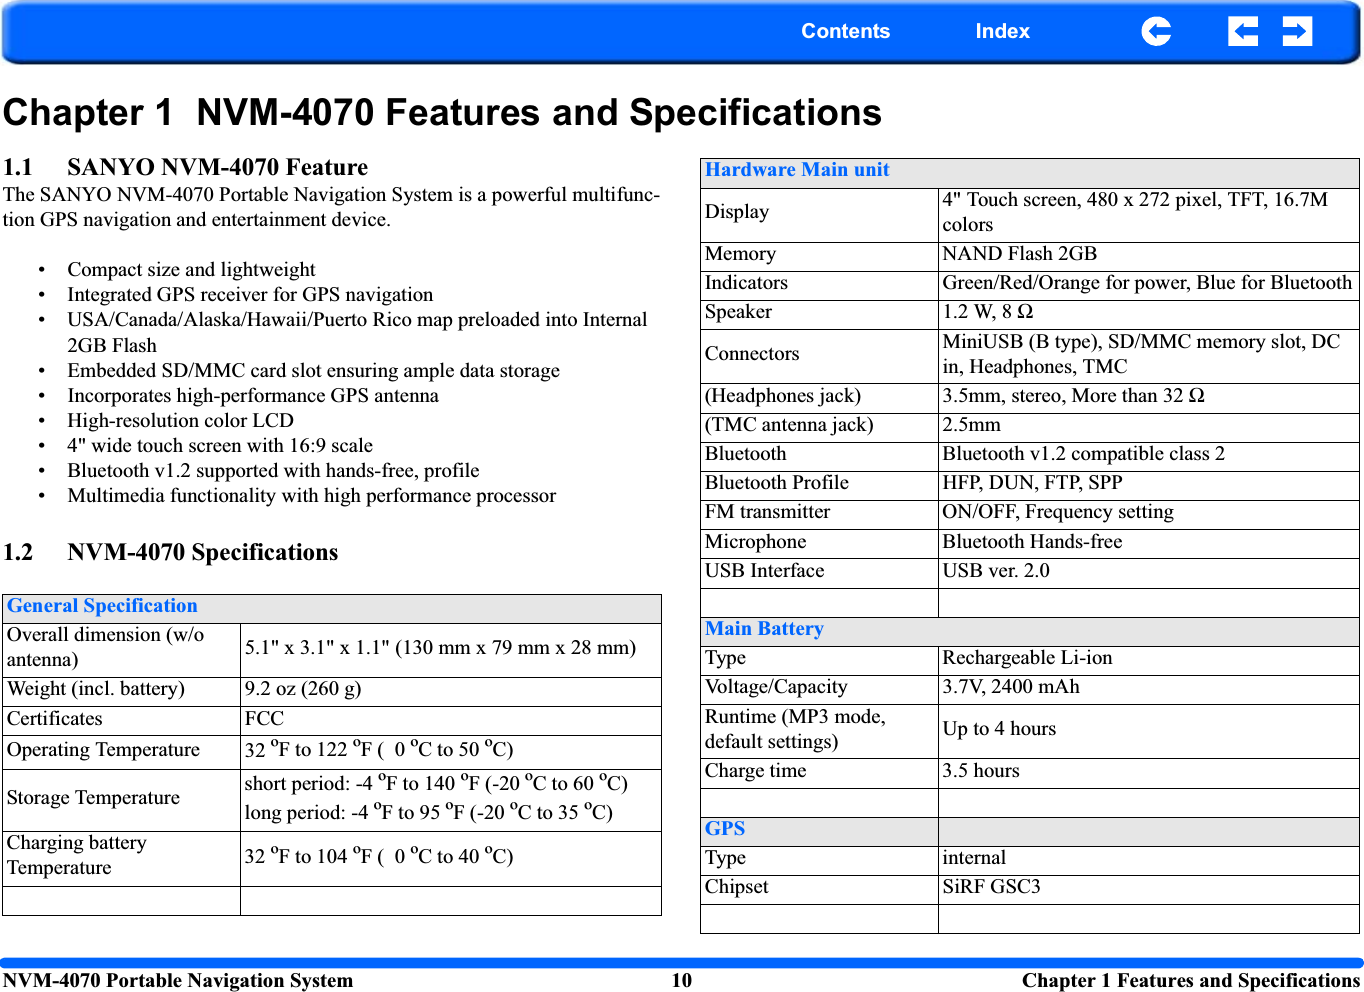Click the value 'Rechargeable Li-ion'
Image resolution: width=1364 pixels, height=992 pixels.
[x=1027, y=658]
